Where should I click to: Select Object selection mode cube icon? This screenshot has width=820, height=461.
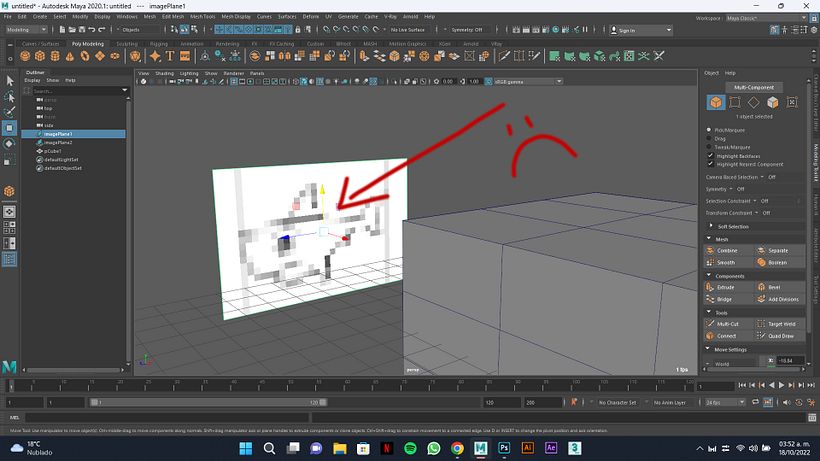click(x=716, y=102)
